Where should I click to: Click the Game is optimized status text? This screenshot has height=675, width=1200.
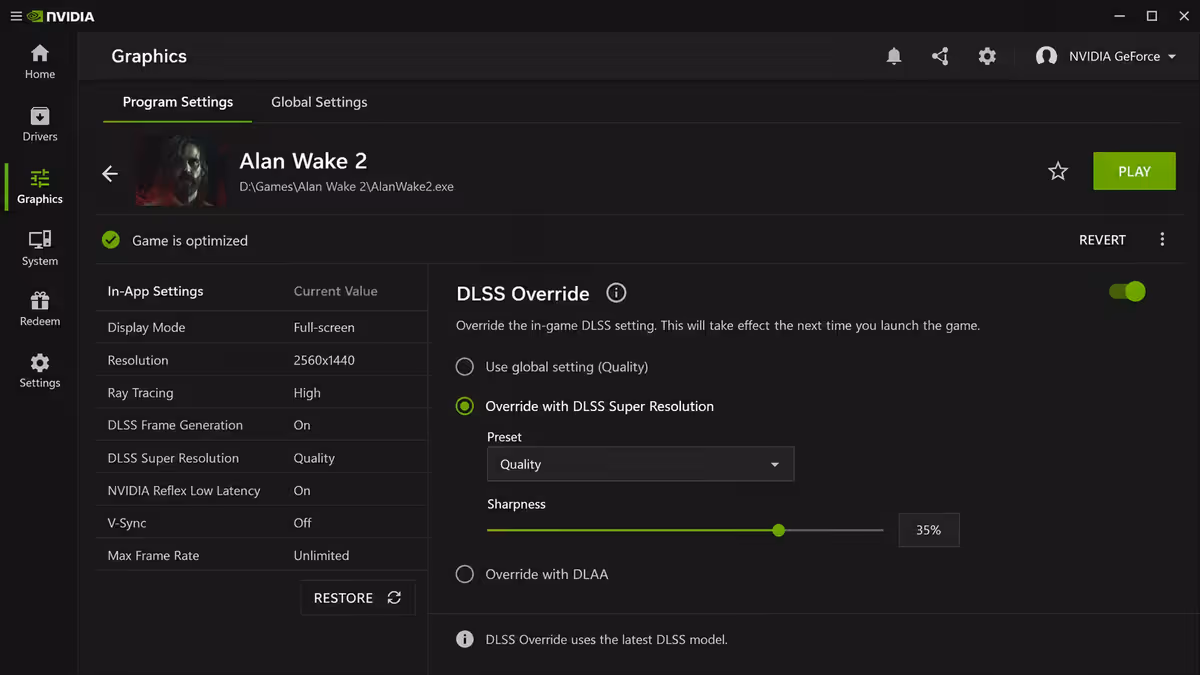[190, 241]
